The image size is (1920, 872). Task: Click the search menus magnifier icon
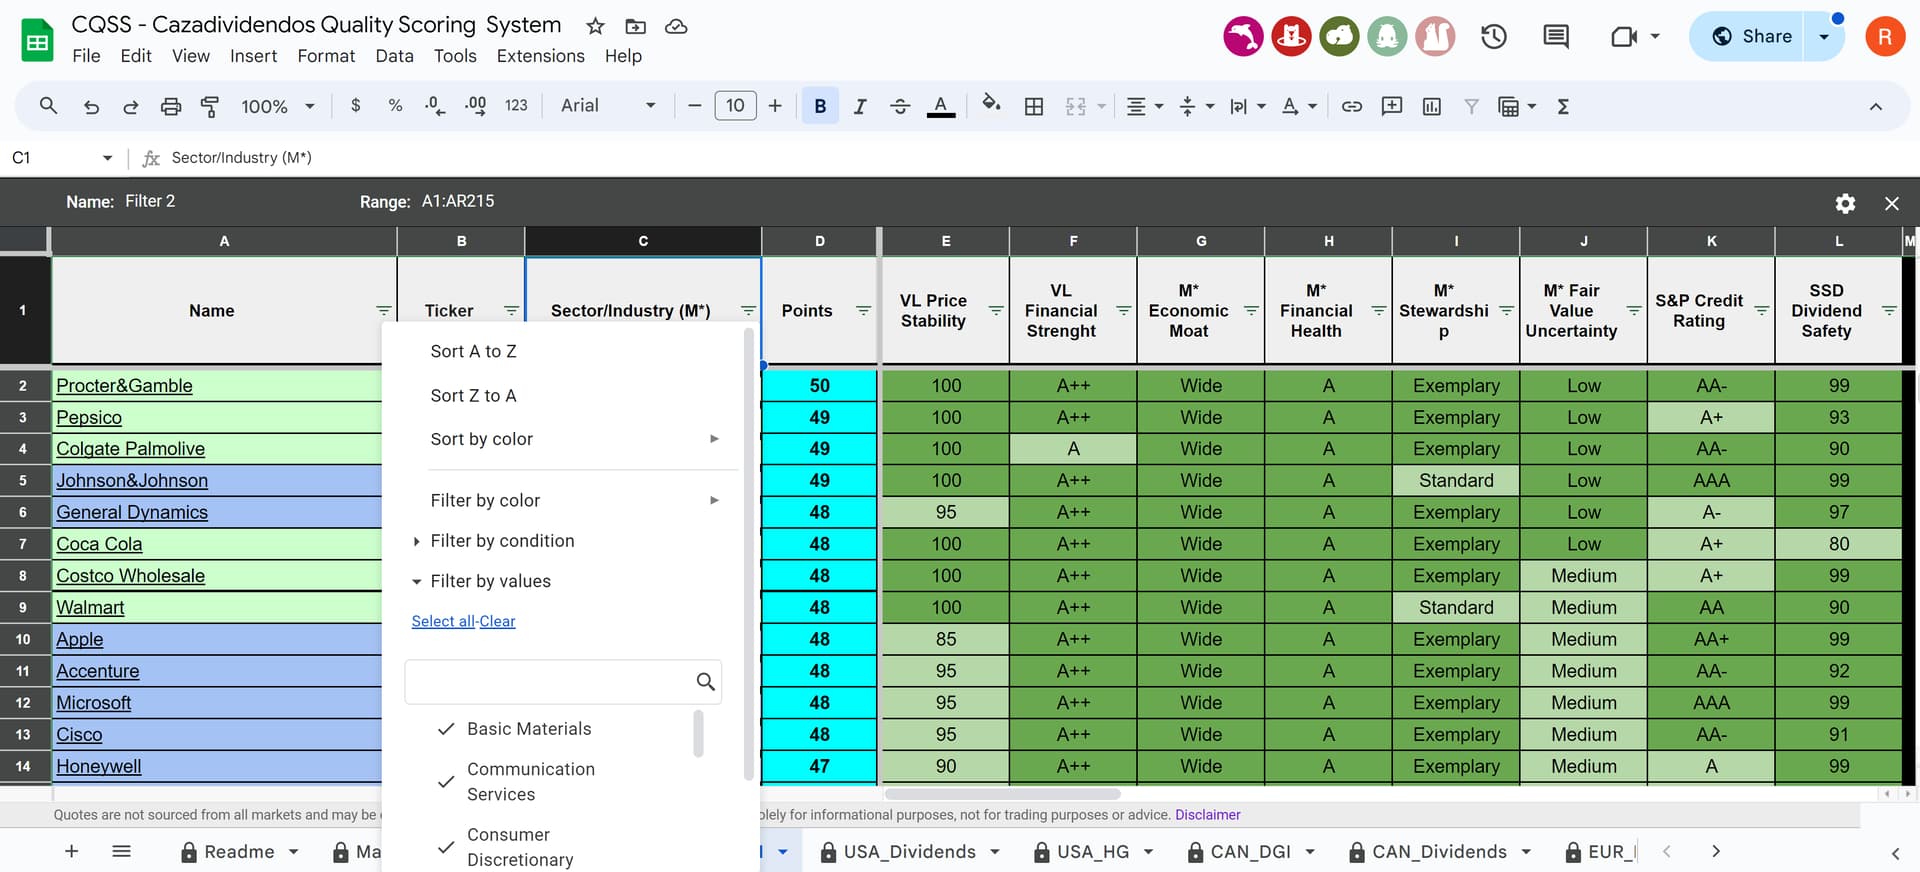tap(48, 106)
